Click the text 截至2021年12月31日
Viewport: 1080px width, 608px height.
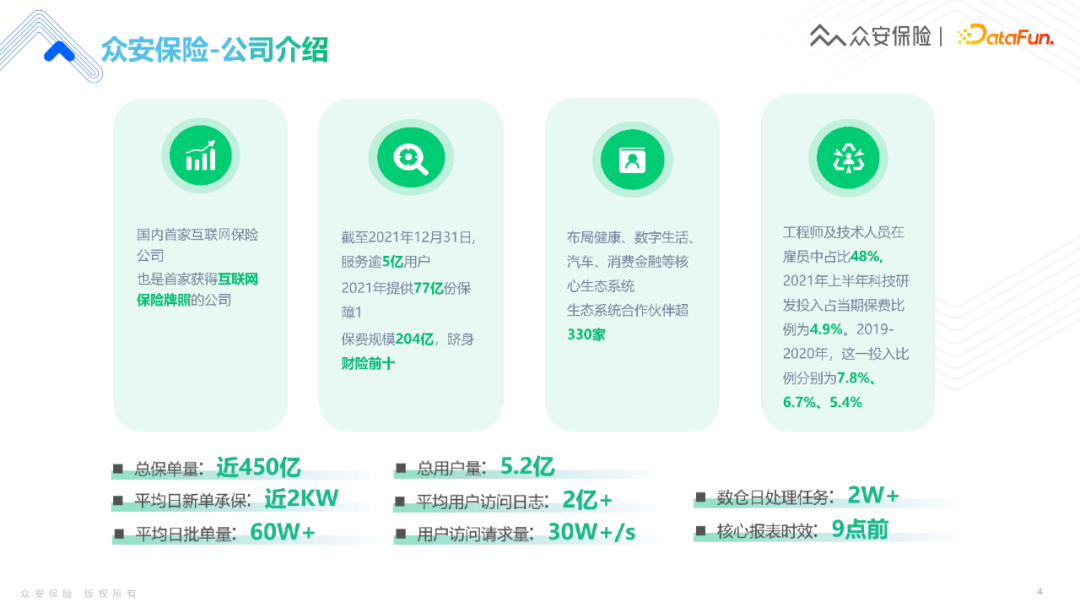coord(408,238)
